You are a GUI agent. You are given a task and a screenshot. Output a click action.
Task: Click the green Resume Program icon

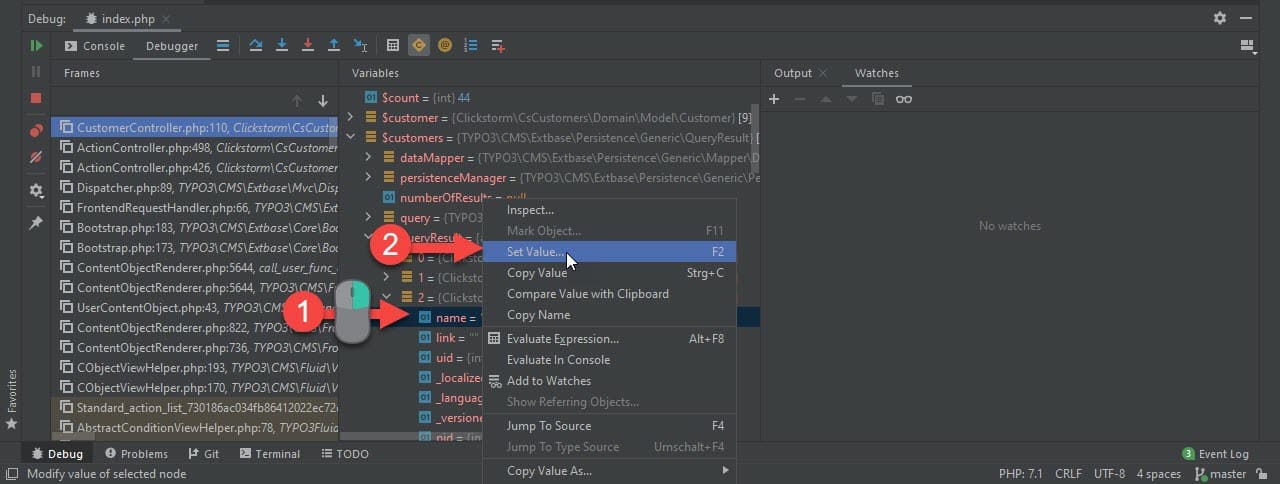36,46
